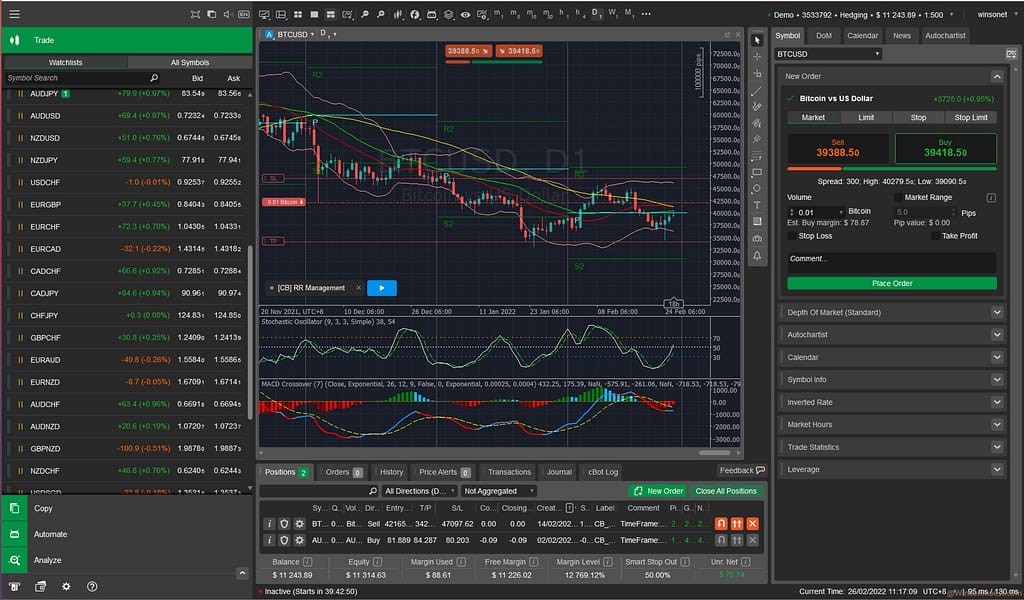Close the BTCUSD position with orange X
The height and width of the screenshot is (600, 1024).
tap(752, 523)
